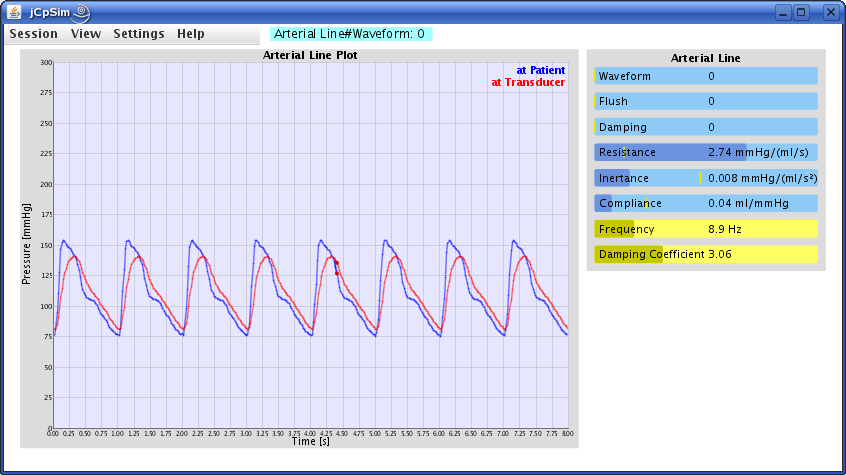Click the Flush slider bar

pyautogui.click(x=705, y=101)
